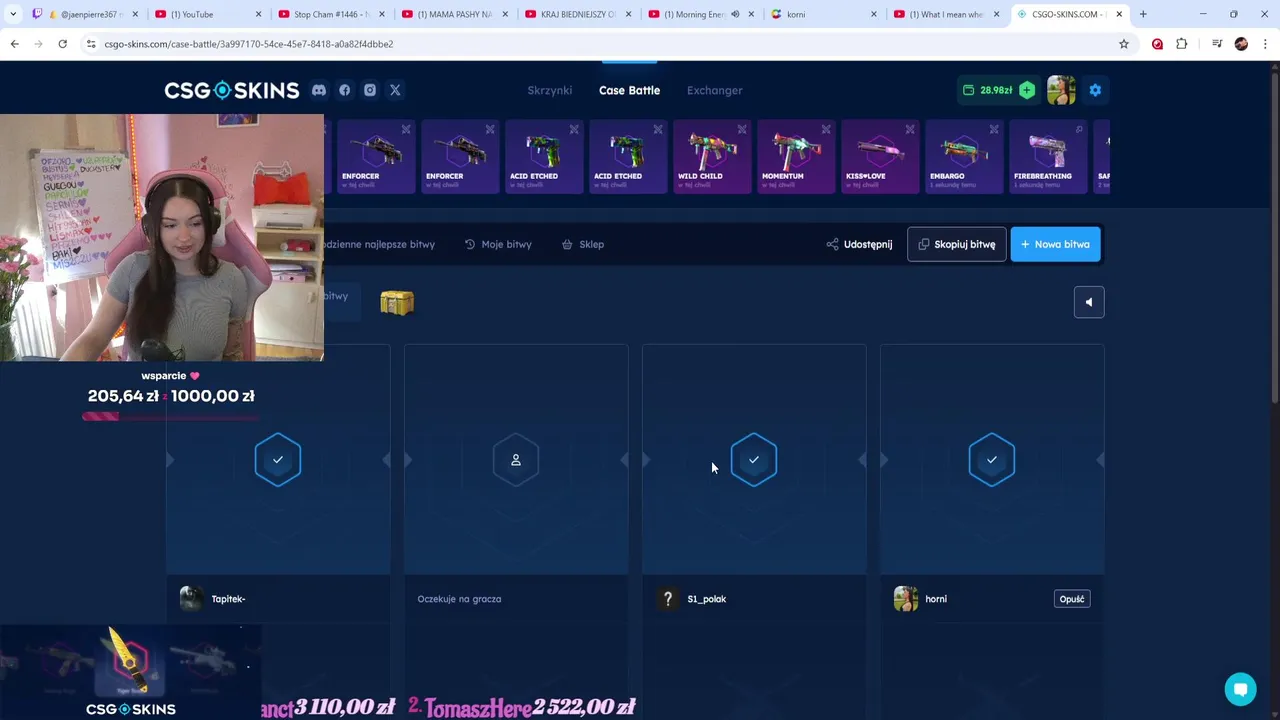Viewport: 1280px width, 720px height.
Task: Switch to the Stop Cham #1446 tab
Action: point(330,14)
